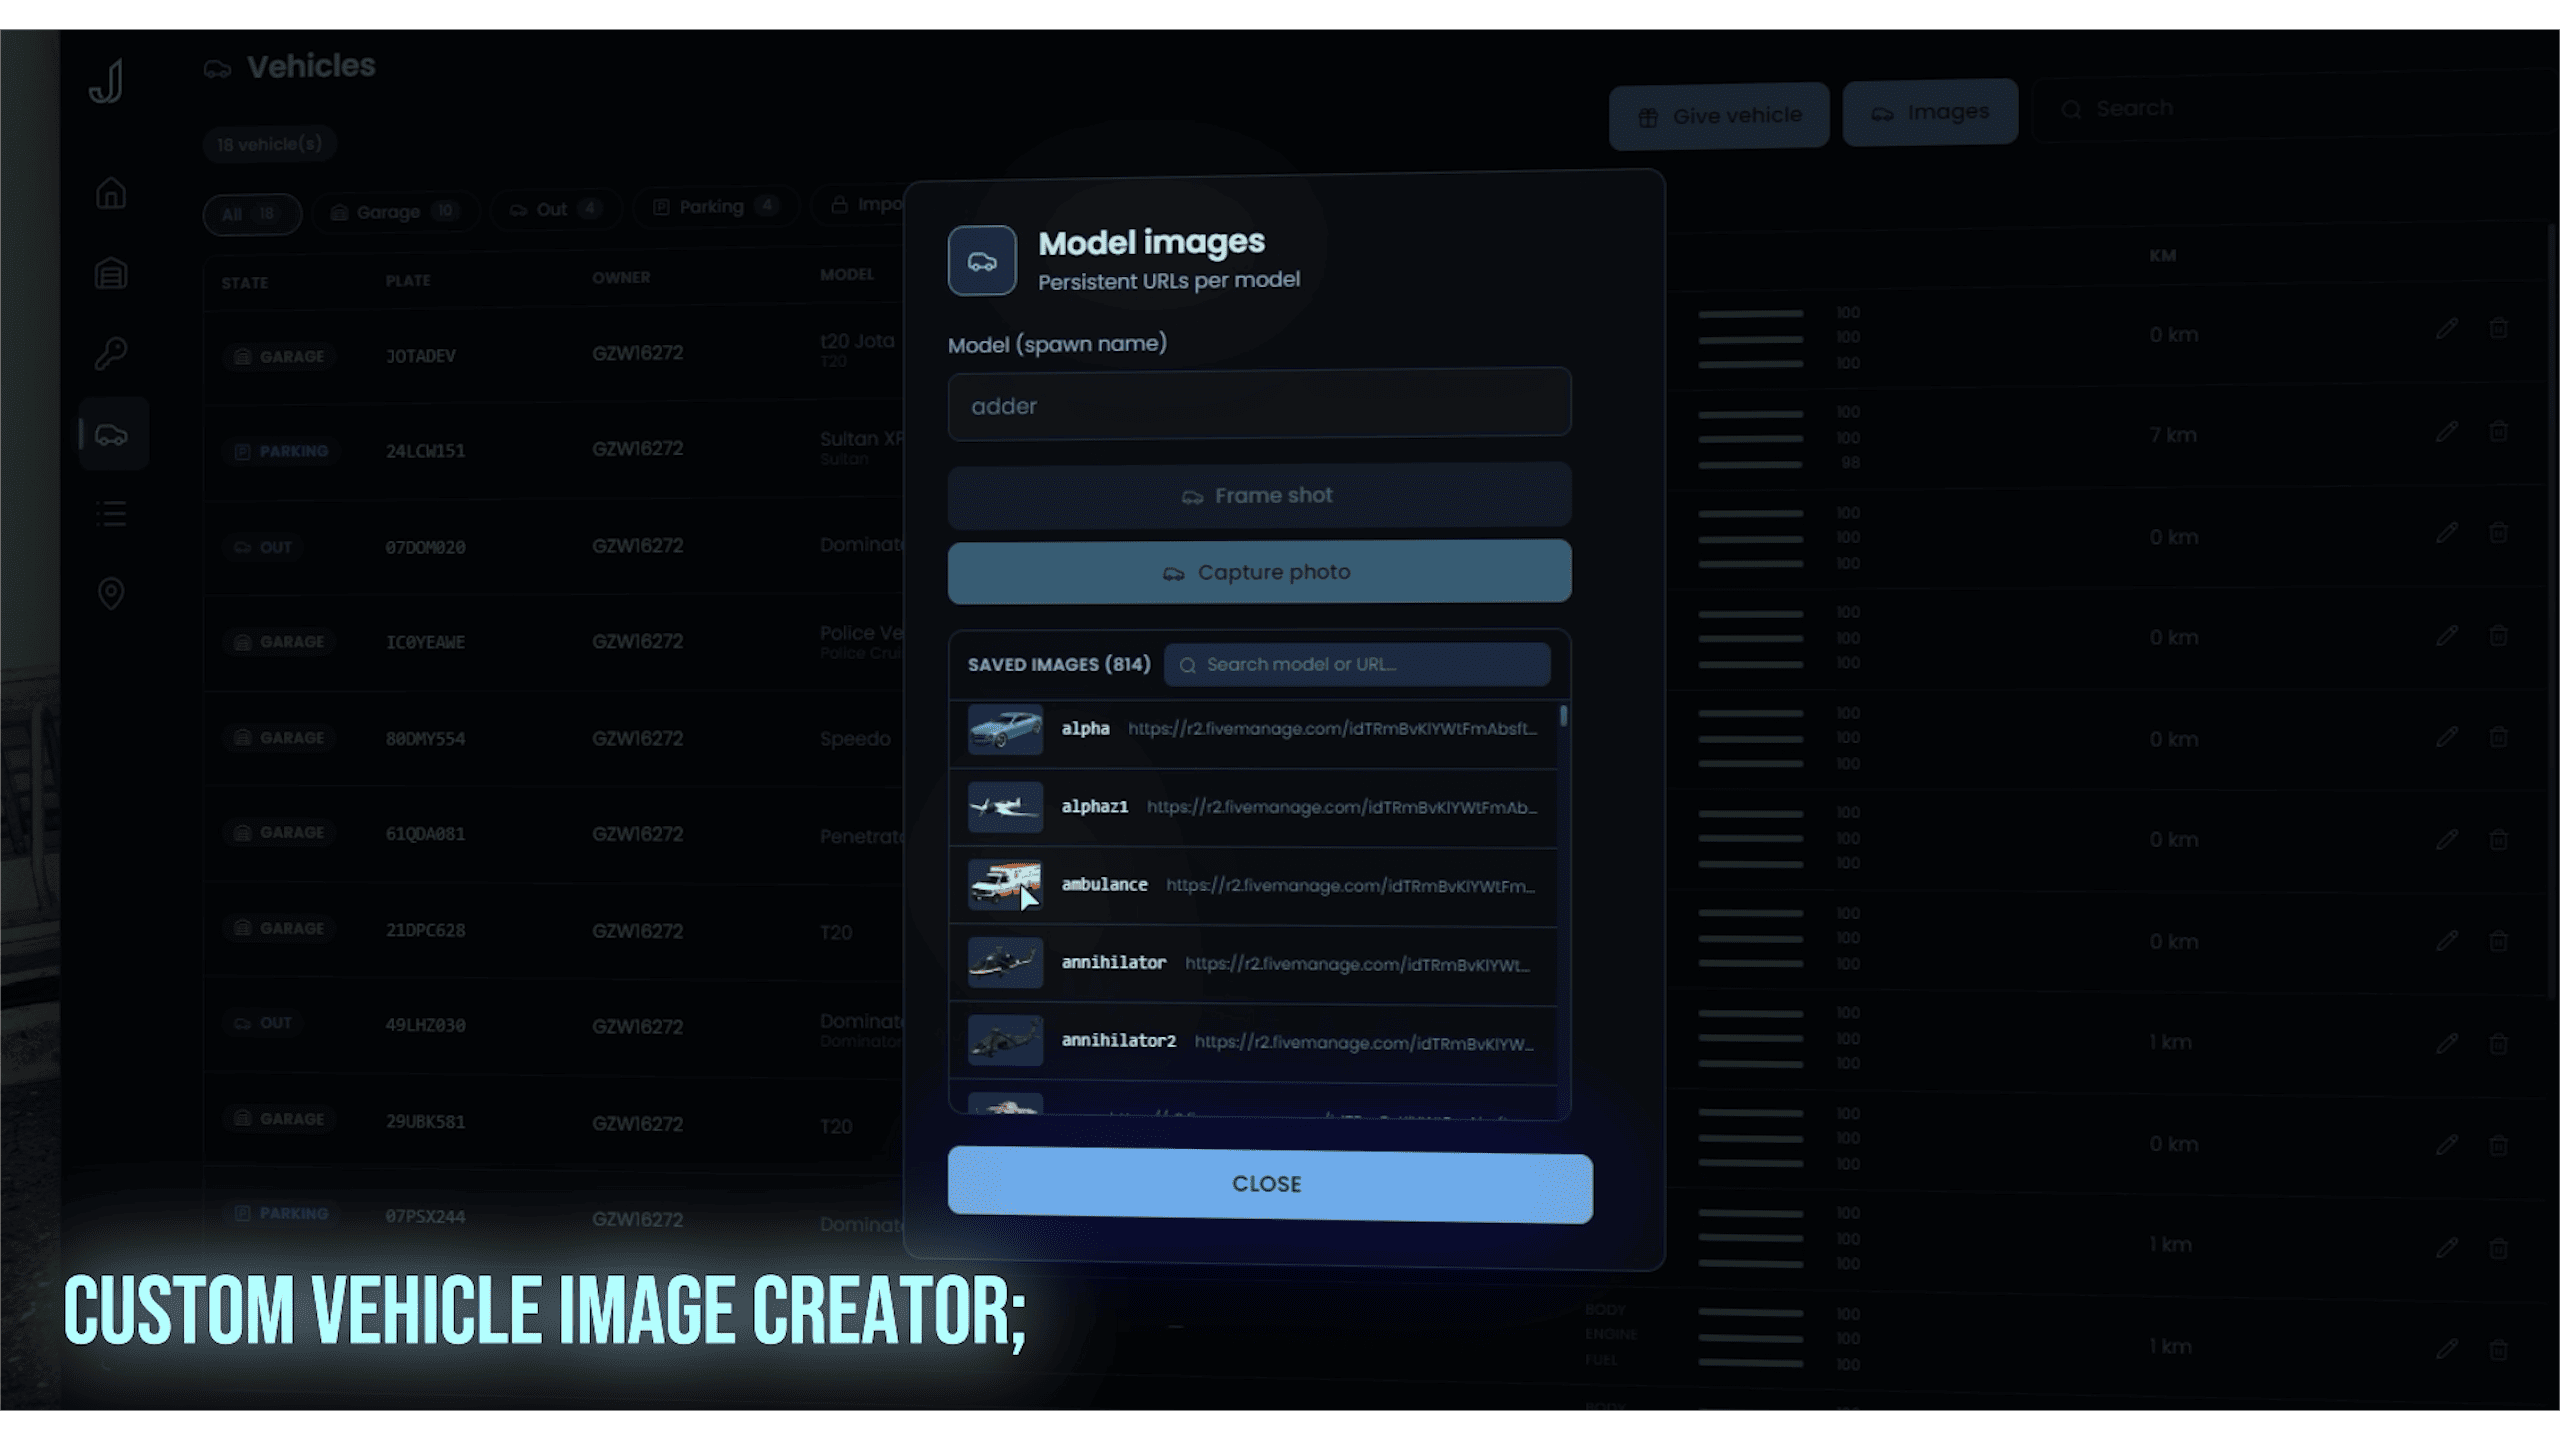Click the J logo in sidebar
Viewport: 2560px width, 1440px height.
click(106, 81)
